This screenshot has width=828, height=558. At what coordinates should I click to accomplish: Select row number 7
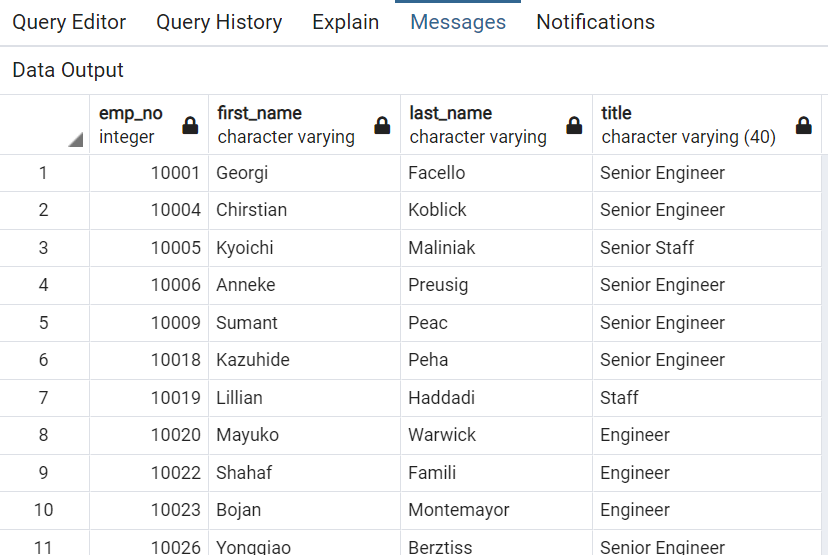point(44,398)
